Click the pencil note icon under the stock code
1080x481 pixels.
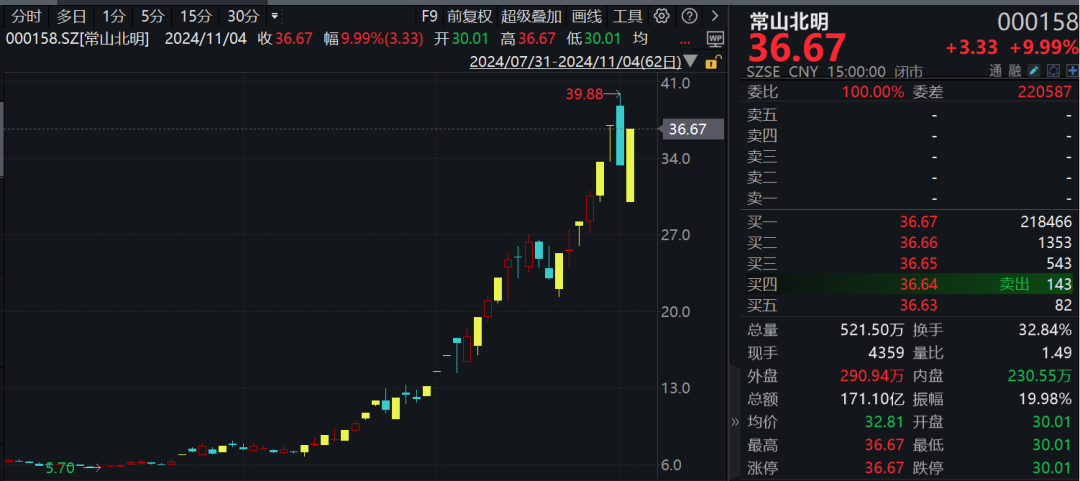coord(1034,70)
